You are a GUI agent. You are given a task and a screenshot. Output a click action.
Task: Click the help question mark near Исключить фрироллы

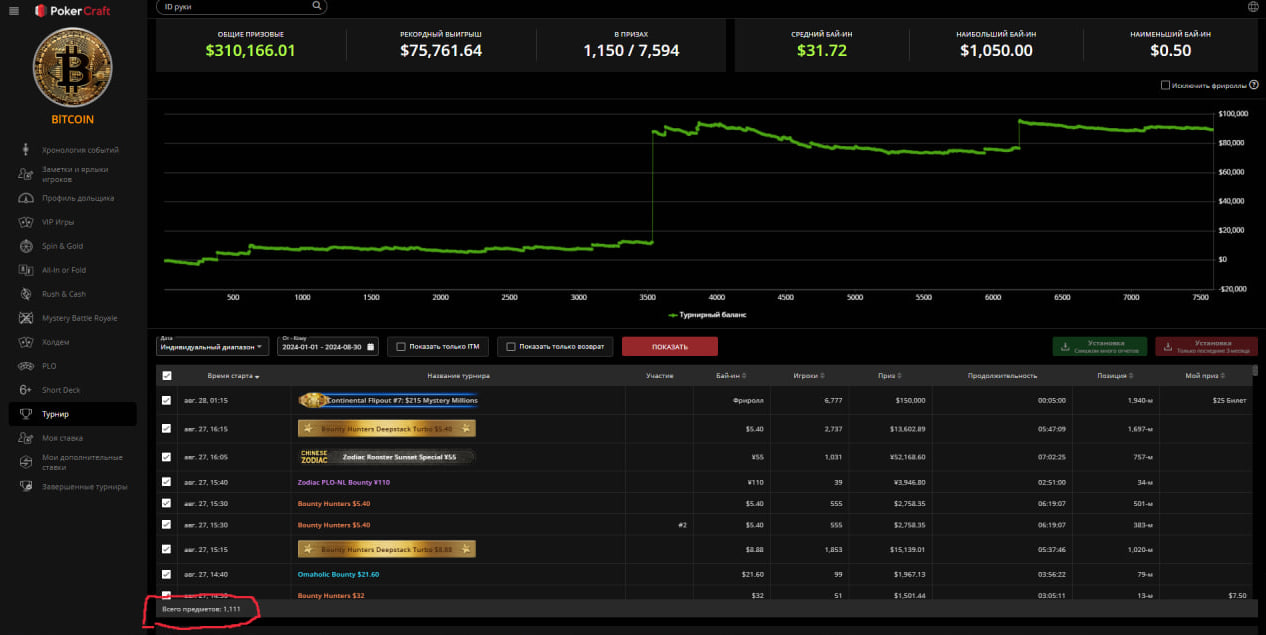(x=1253, y=86)
